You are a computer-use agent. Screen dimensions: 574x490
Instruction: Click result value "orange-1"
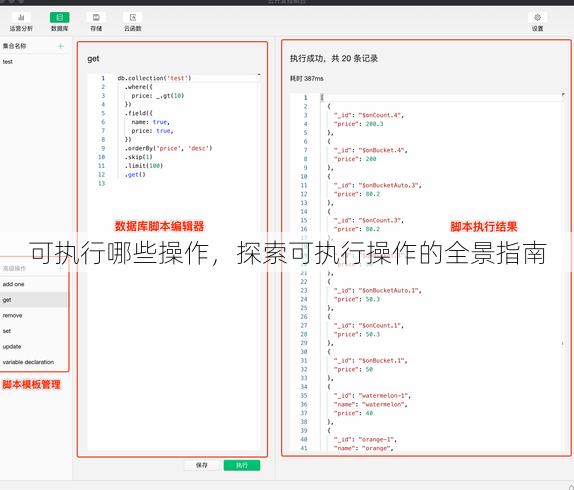pos(377,439)
